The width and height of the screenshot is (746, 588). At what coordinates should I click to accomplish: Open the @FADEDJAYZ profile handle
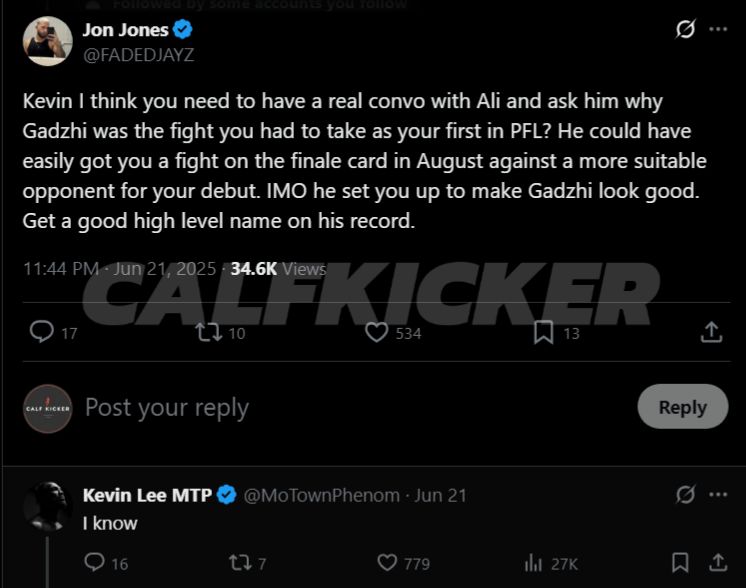pos(138,55)
